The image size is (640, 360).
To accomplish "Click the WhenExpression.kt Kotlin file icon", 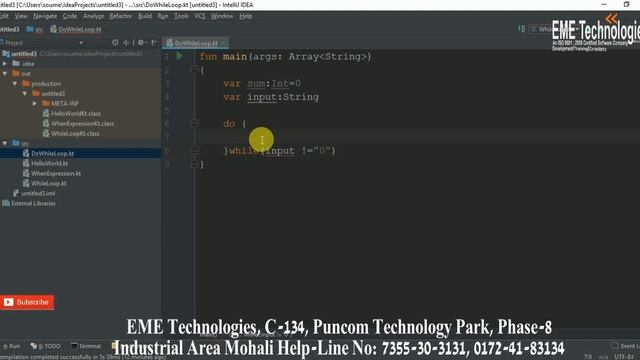I will tap(26, 173).
